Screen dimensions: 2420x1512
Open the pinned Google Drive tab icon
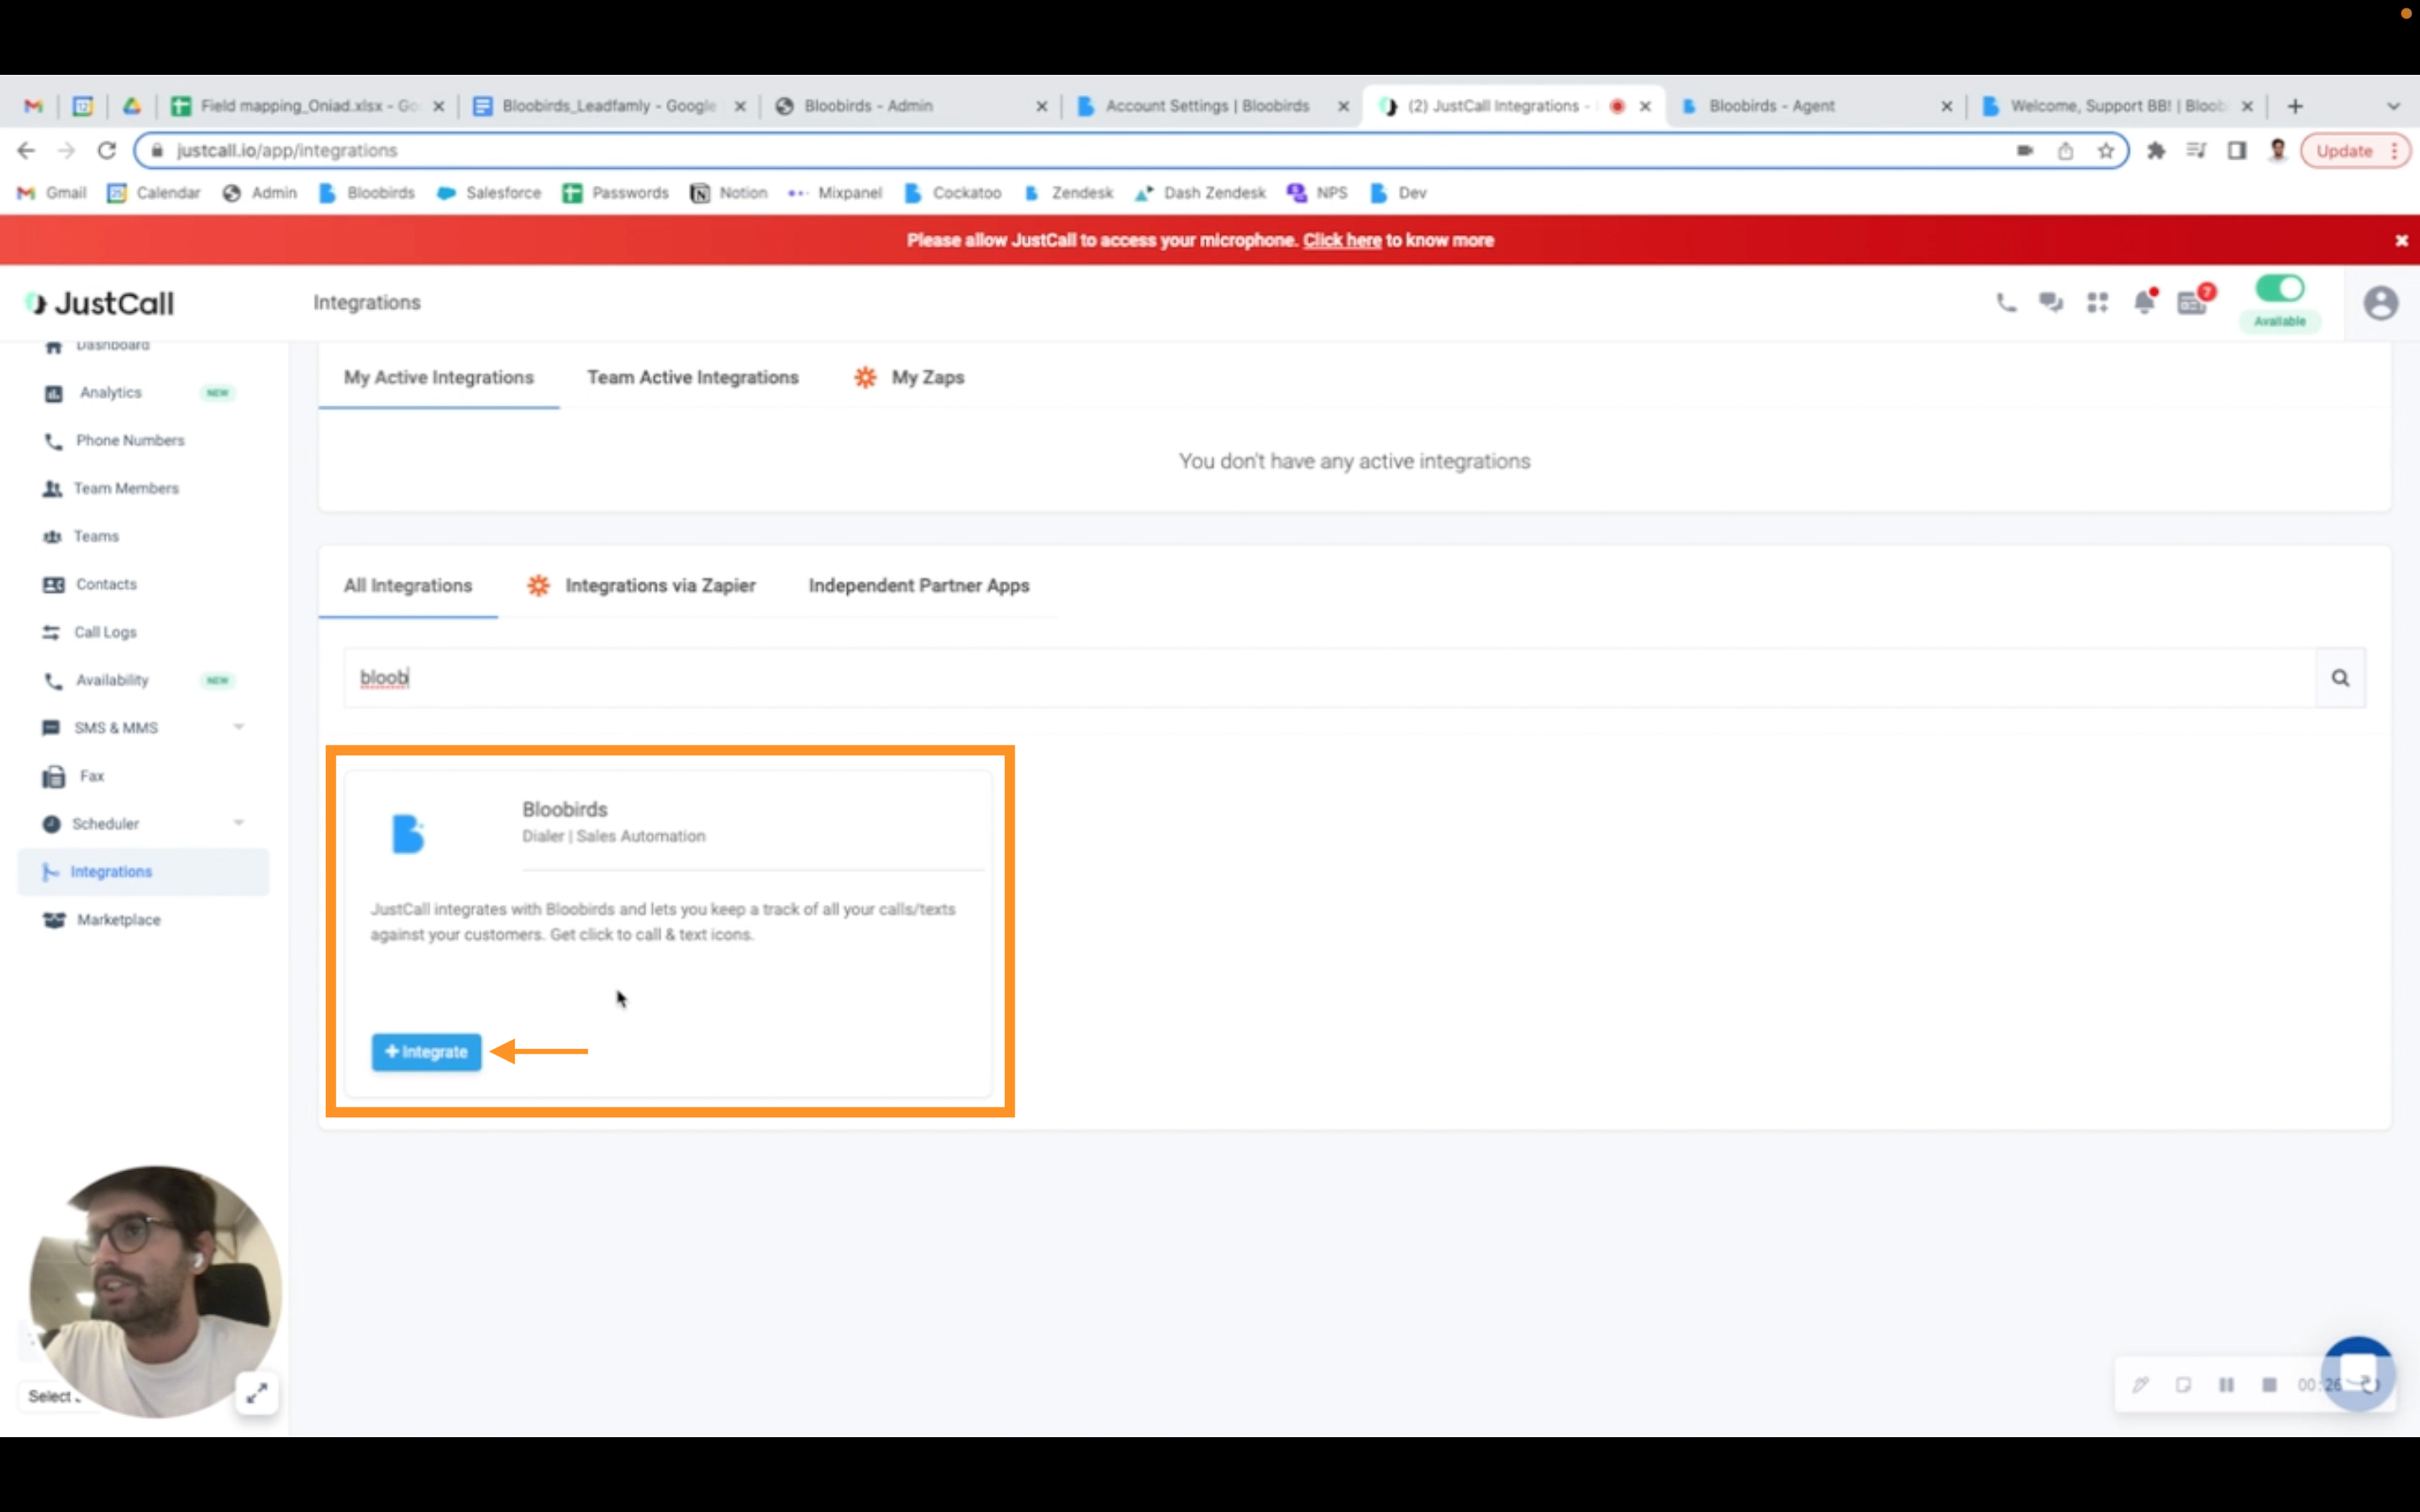pos(131,106)
